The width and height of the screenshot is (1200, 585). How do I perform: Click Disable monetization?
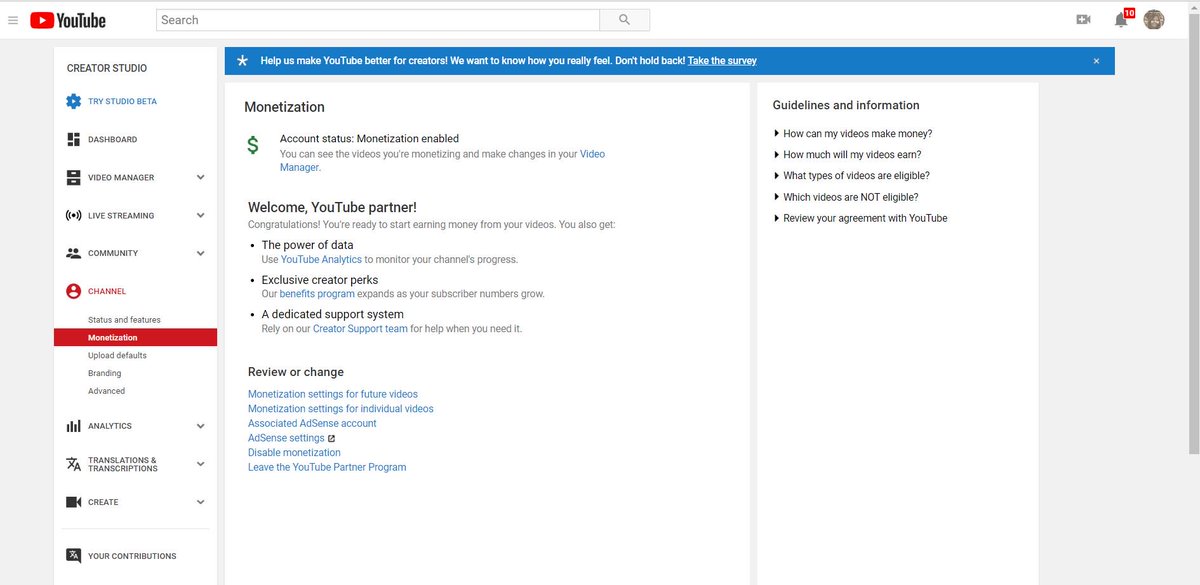(294, 453)
